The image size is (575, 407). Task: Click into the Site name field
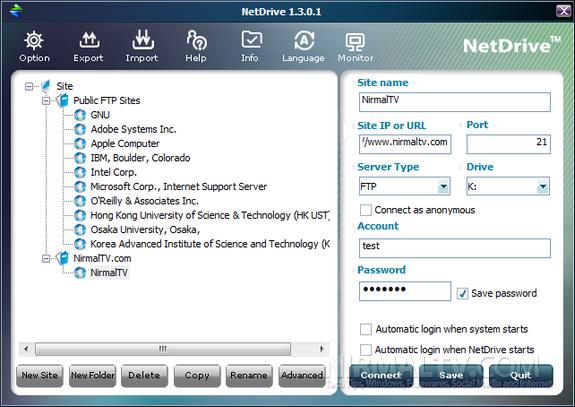[x=455, y=102]
